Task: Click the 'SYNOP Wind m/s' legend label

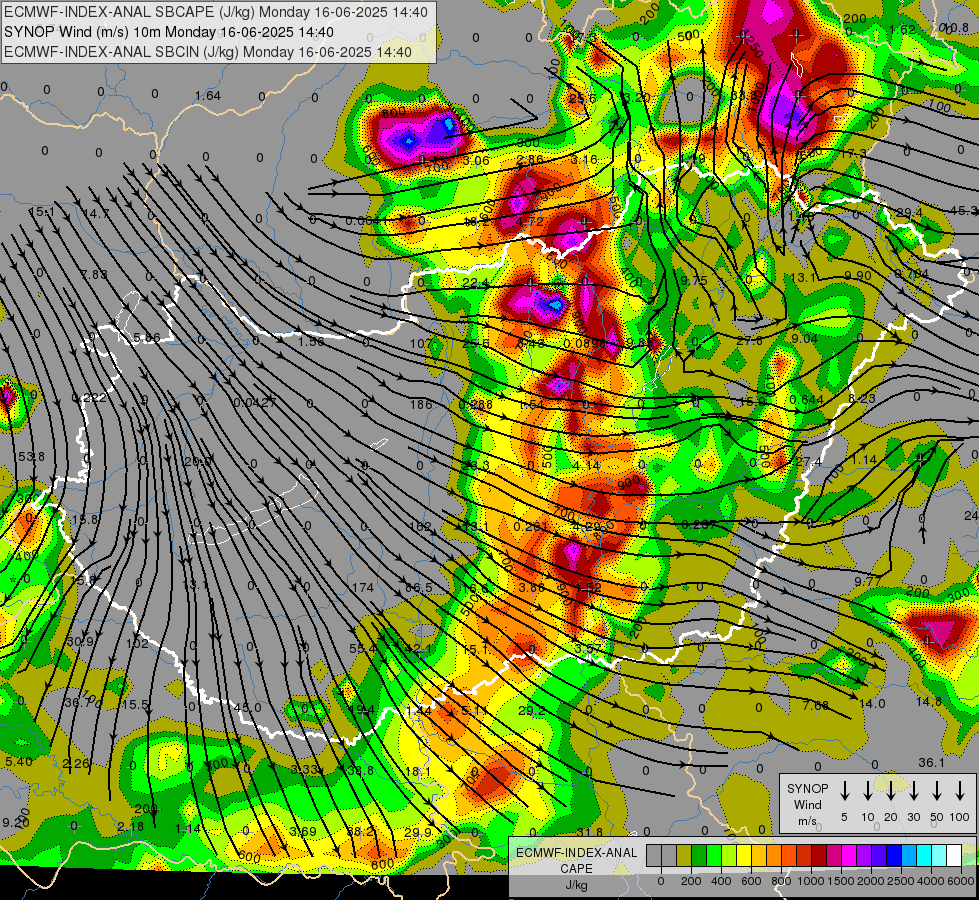Action: (807, 804)
